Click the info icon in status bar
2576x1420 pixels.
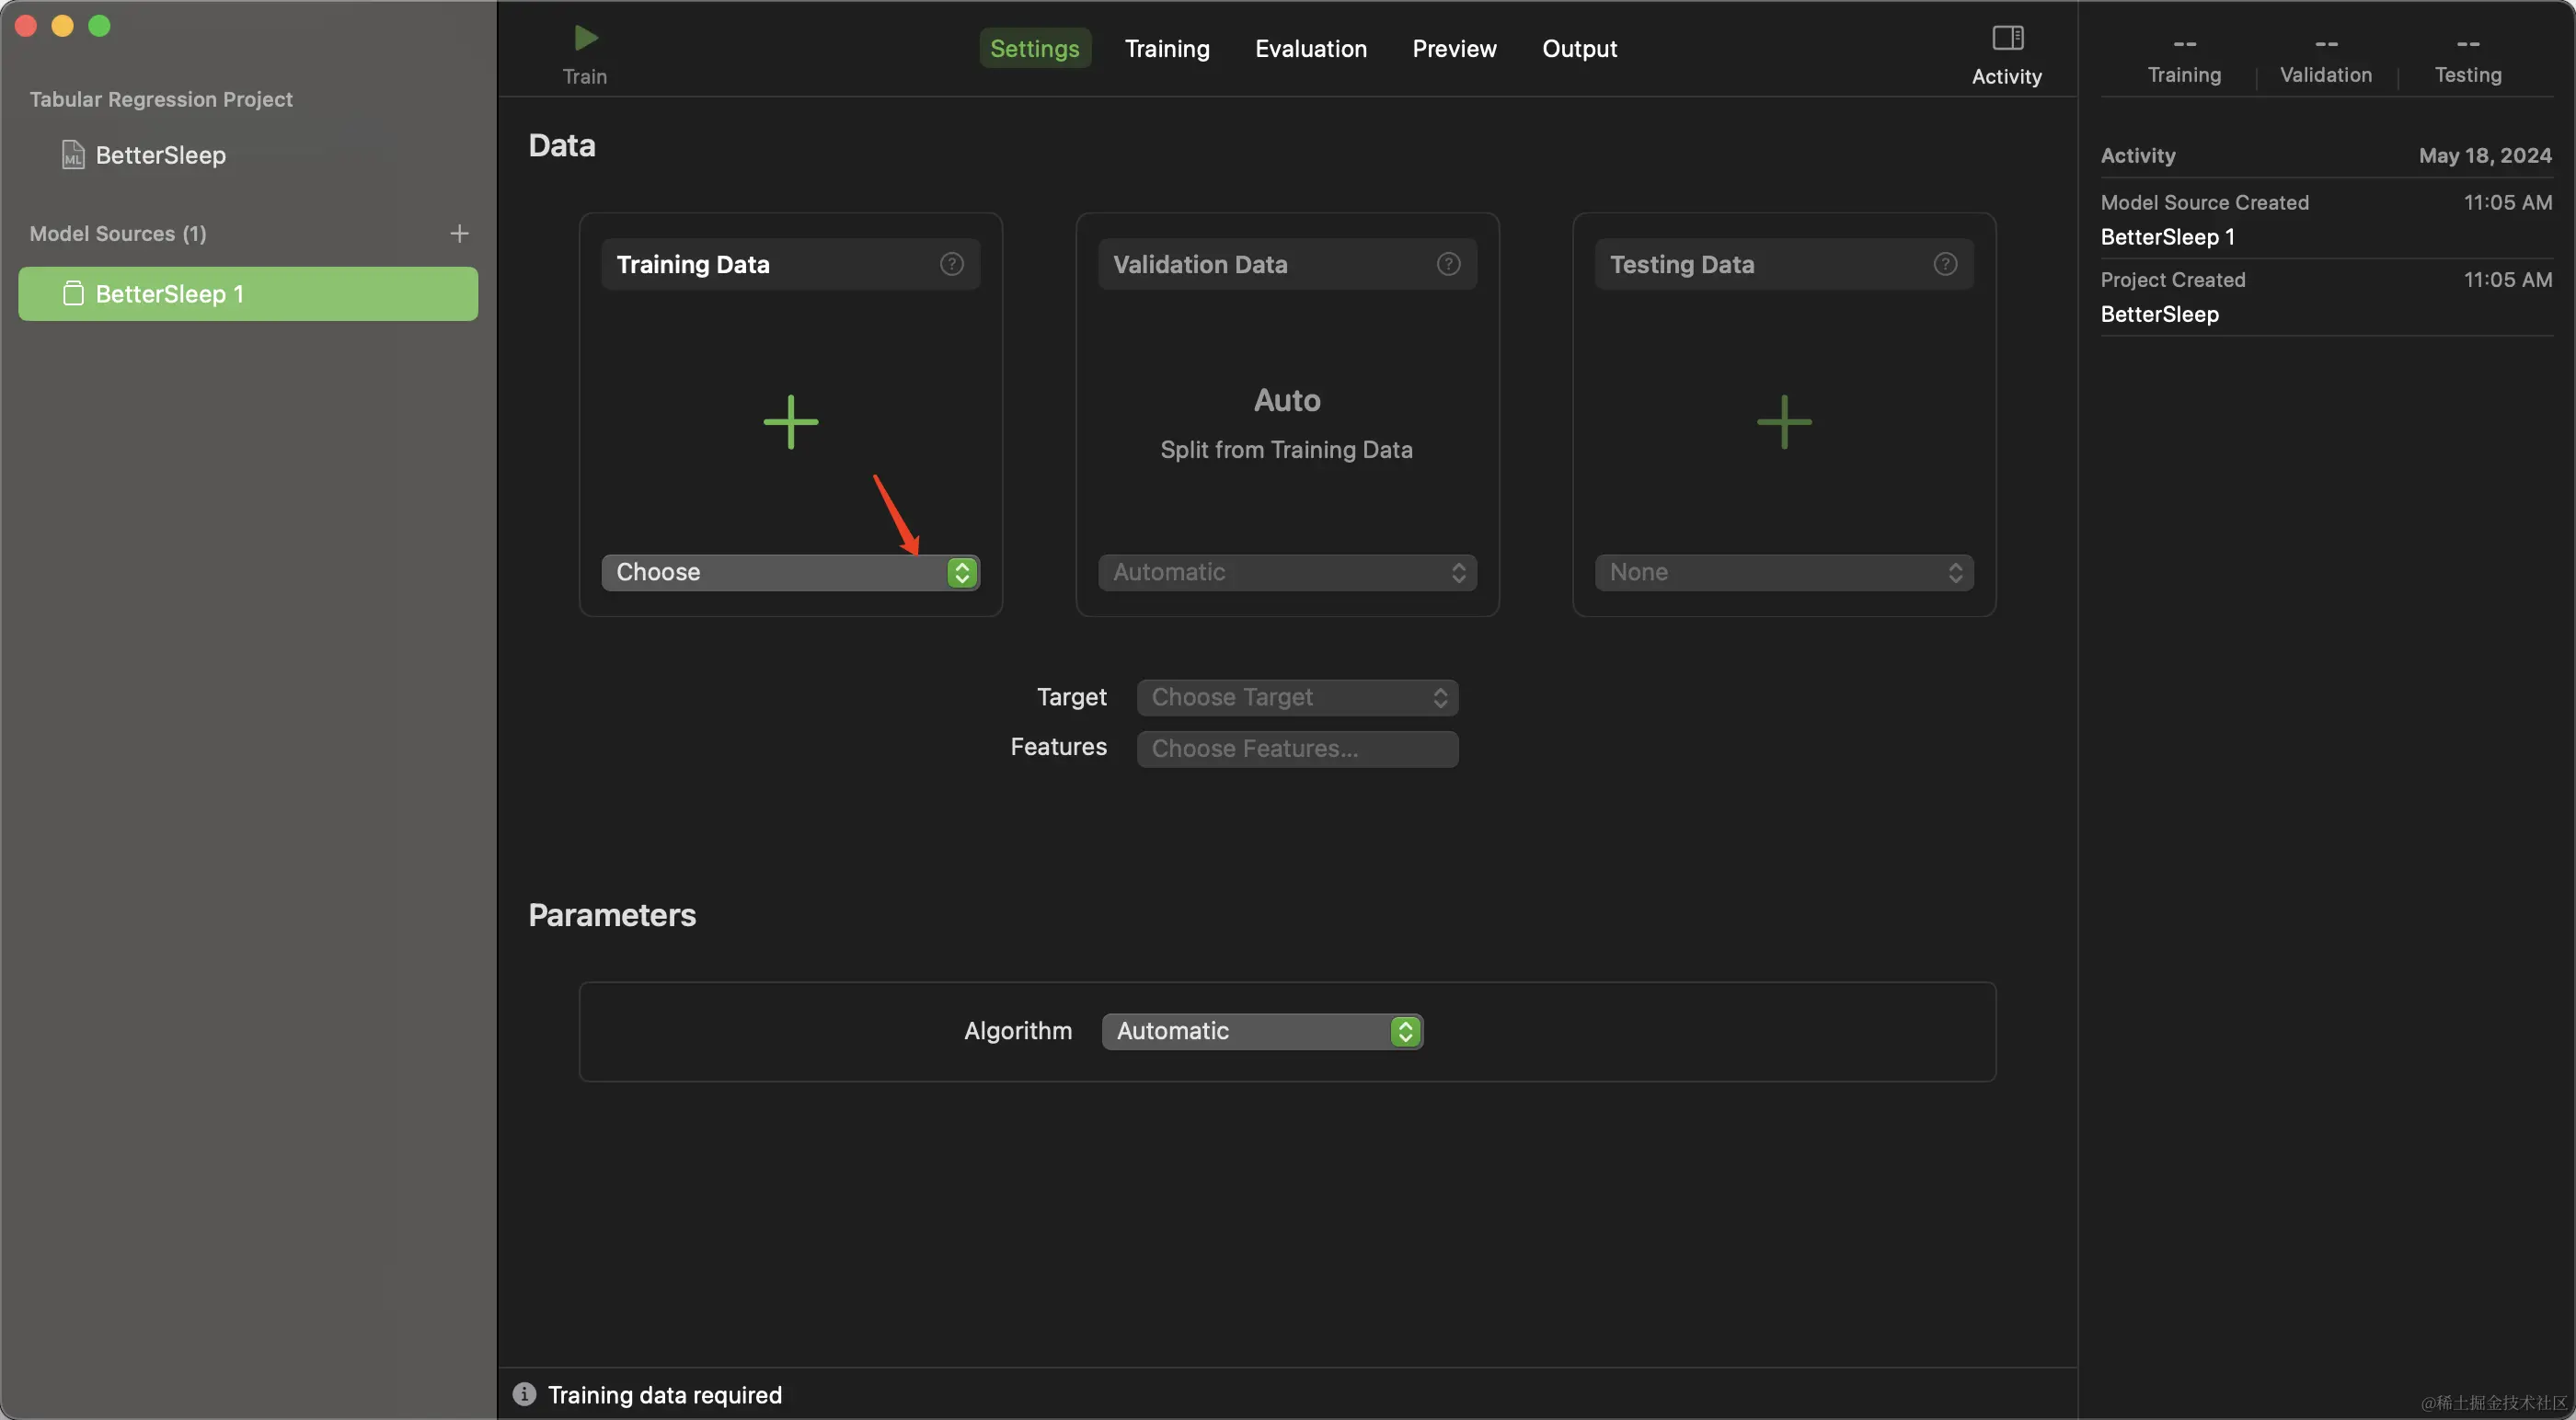pos(524,1394)
